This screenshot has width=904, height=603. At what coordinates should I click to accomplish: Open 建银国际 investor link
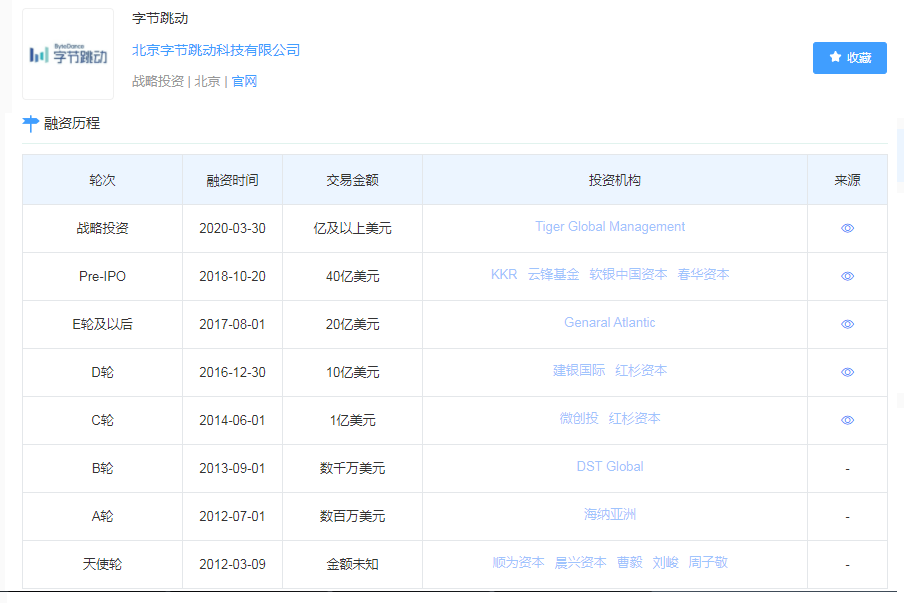tap(579, 370)
